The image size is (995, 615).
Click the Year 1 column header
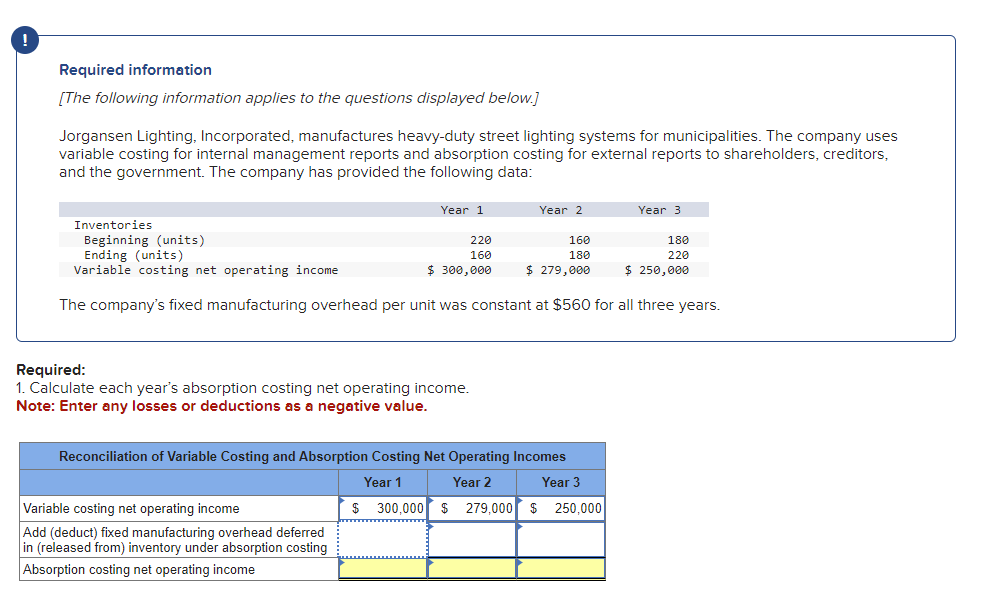coord(382,482)
